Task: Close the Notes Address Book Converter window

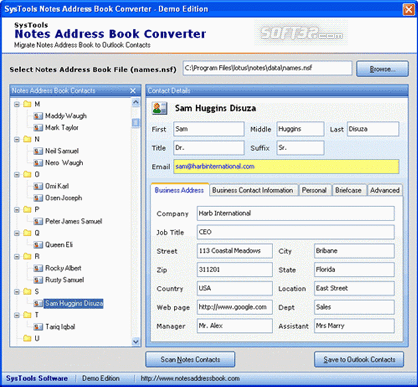Action: (408, 9)
